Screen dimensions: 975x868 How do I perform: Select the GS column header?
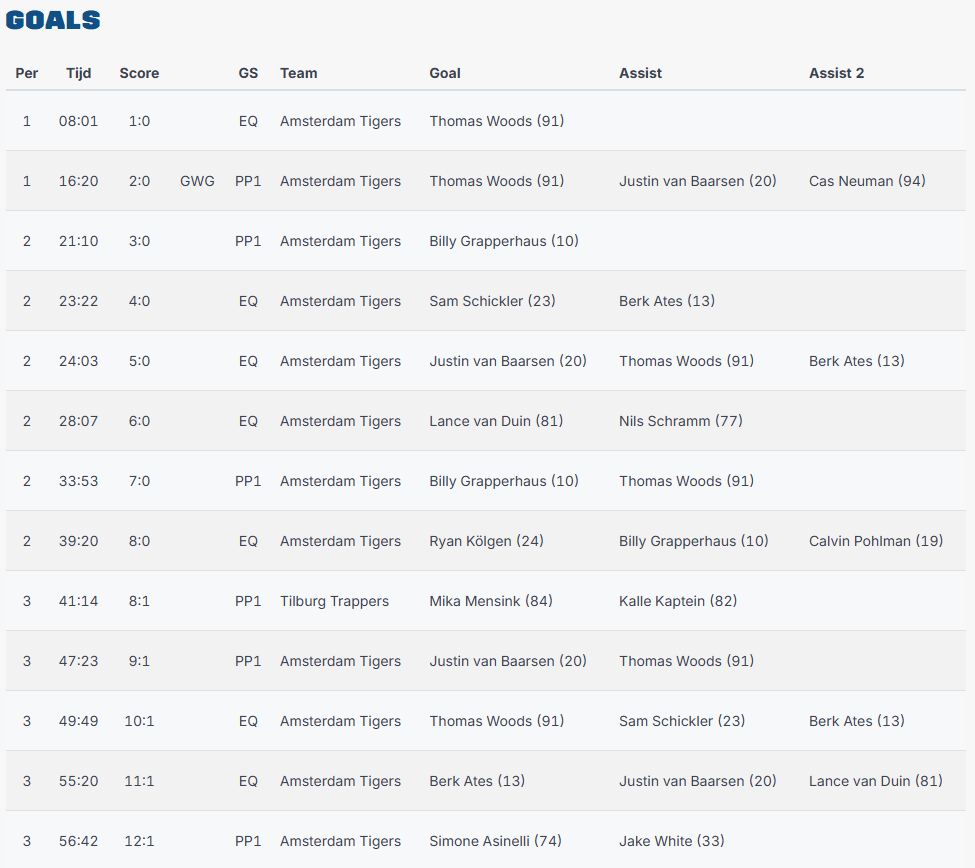pos(248,73)
